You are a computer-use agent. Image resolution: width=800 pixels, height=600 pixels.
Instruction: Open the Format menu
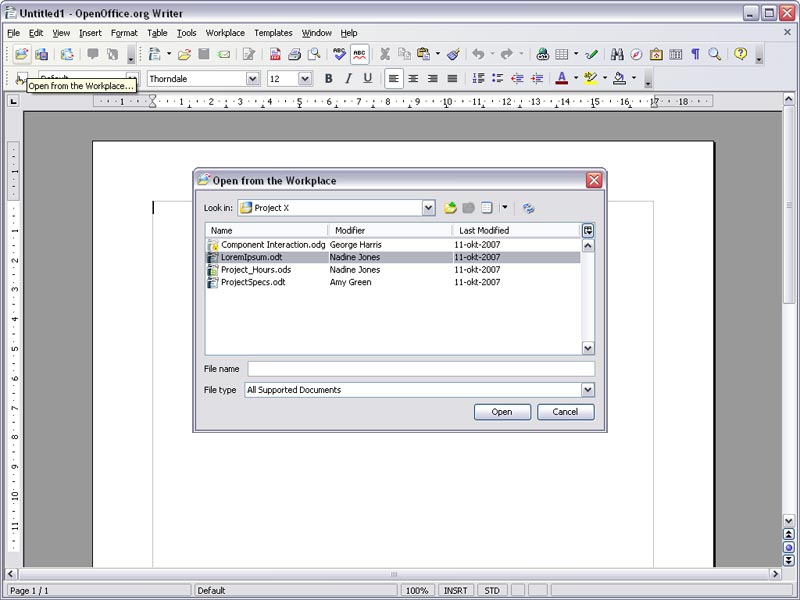tap(124, 33)
